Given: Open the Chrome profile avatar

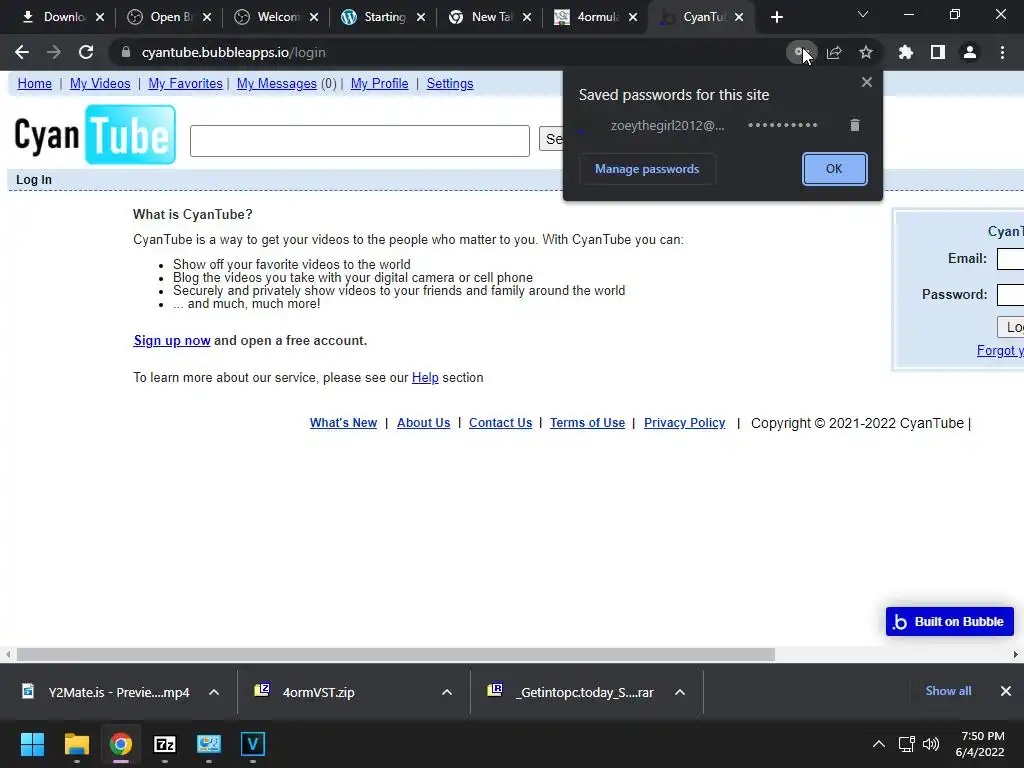Looking at the screenshot, I should pos(970,52).
